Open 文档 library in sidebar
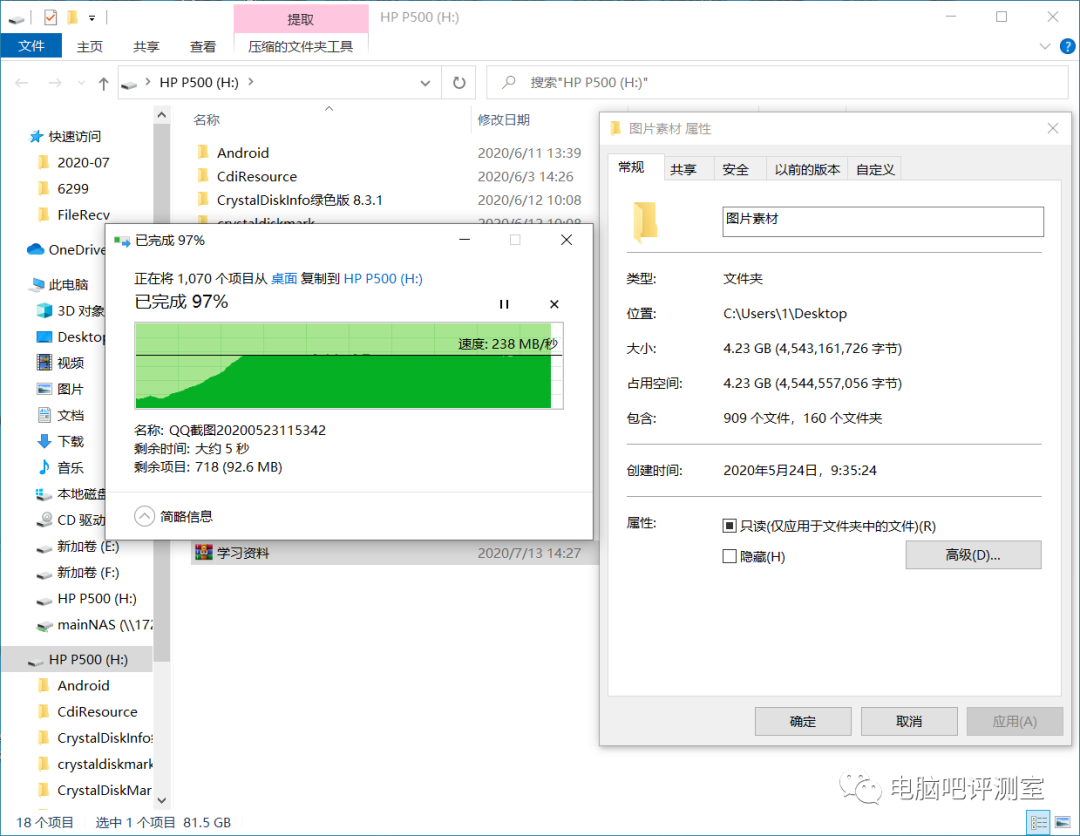The width and height of the screenshot is (1080, 836). click(70, 415)
